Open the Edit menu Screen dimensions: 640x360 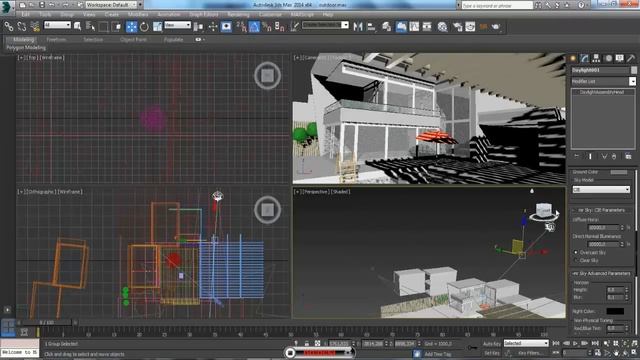(x=25, y=14)
